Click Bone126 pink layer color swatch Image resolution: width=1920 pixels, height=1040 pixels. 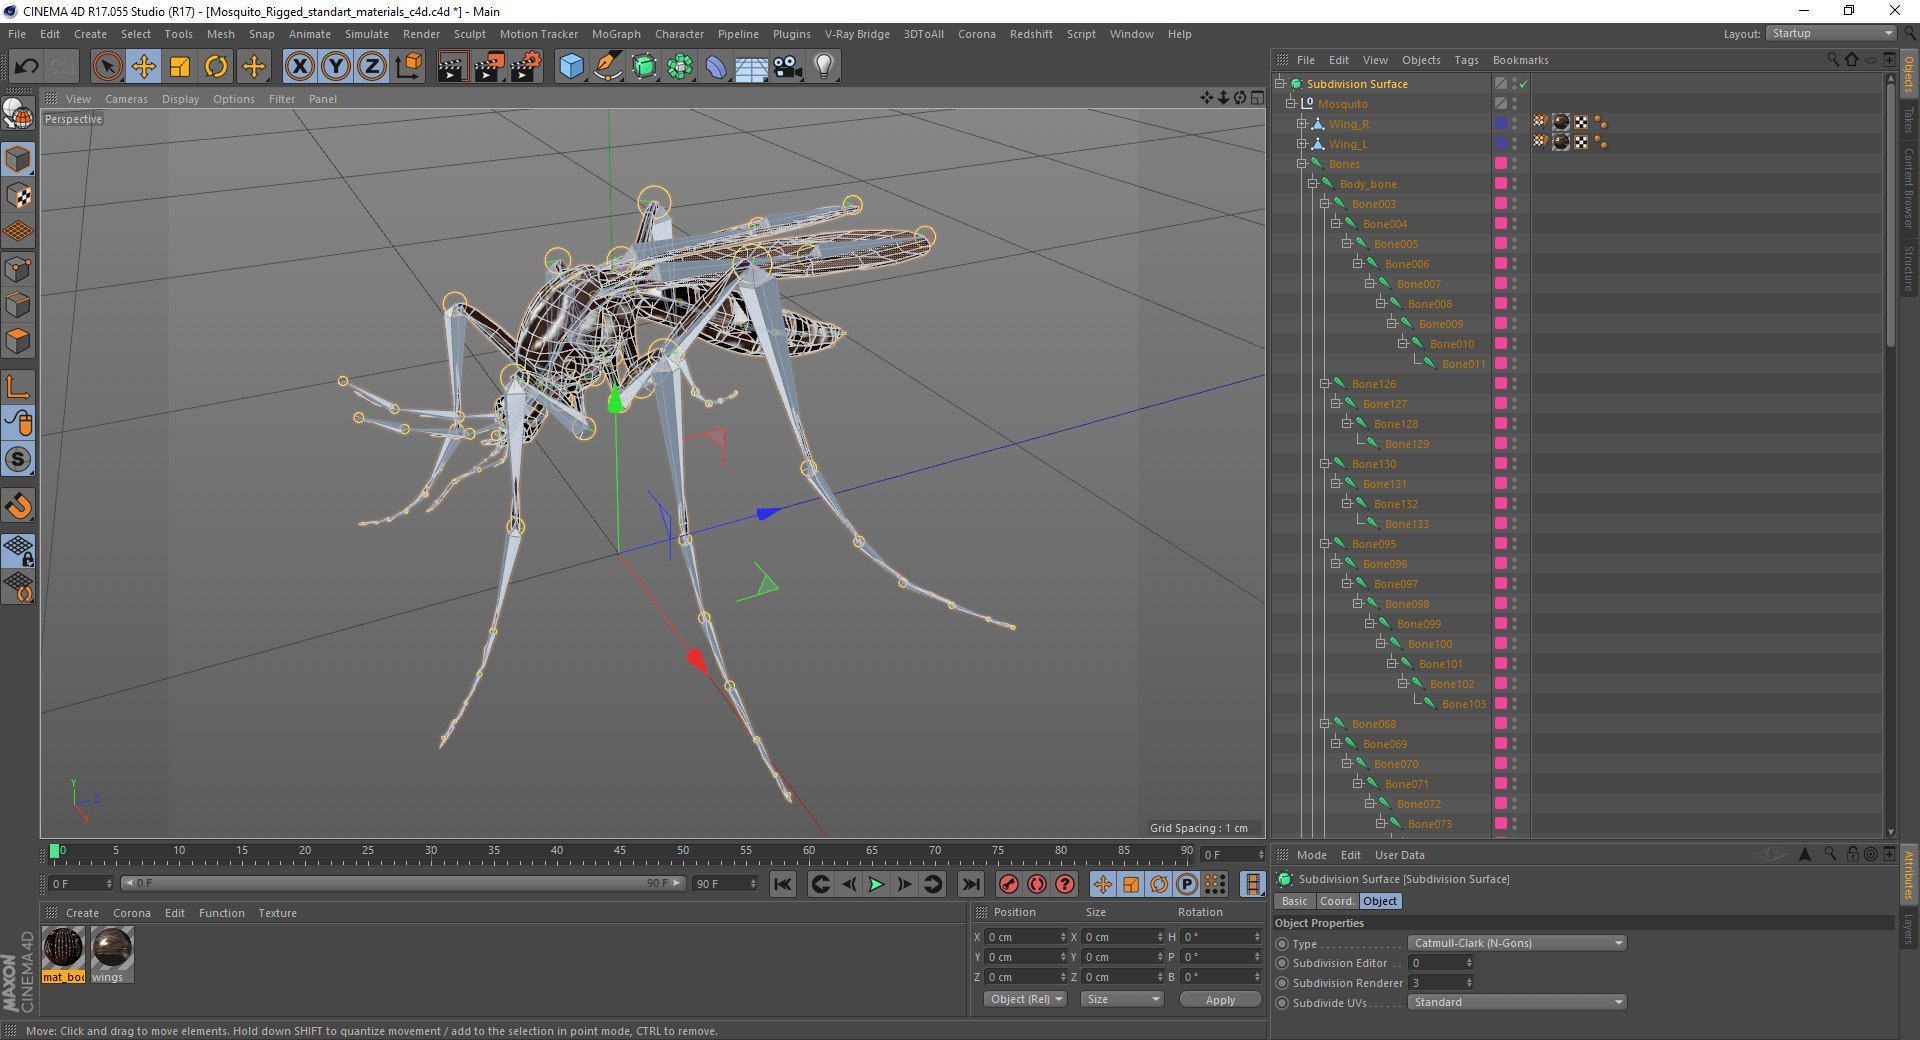pos(1501,383)
